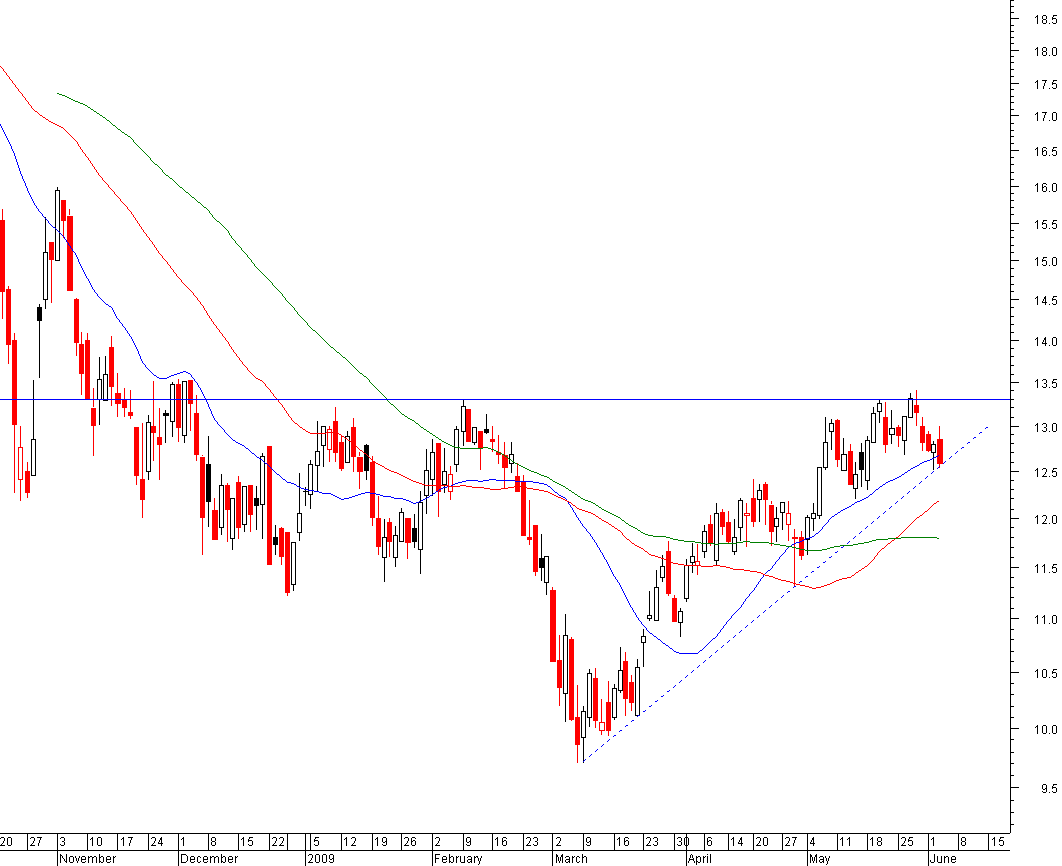Select the 2009 year label
Viewport: 1062px width, 866px height.
321,859
